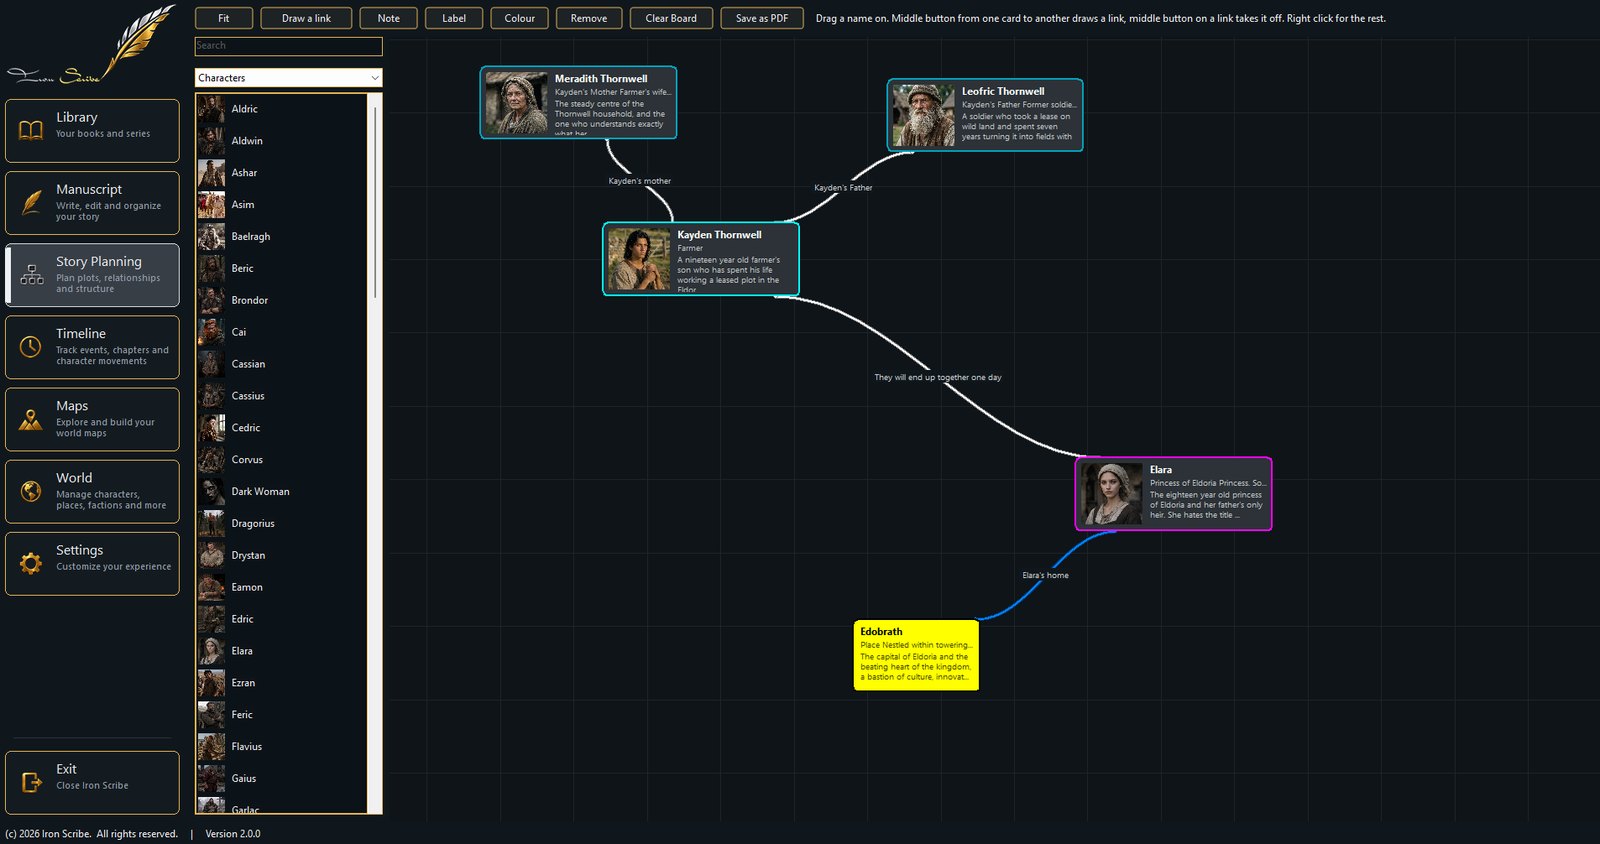The height and width of the screenshot is (844, 1600).
Task: Pick Eamon from the list
Action: (x=282, y=587)
